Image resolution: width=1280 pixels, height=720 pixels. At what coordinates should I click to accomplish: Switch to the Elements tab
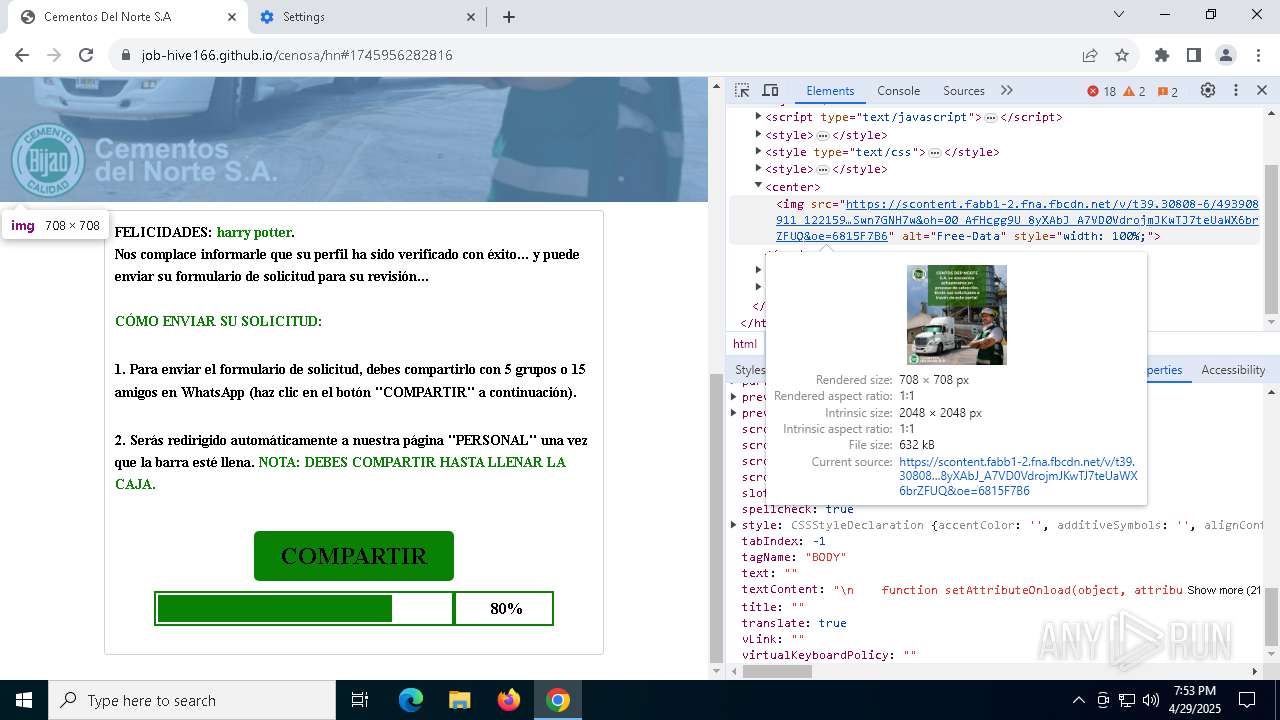pos(830,91)
